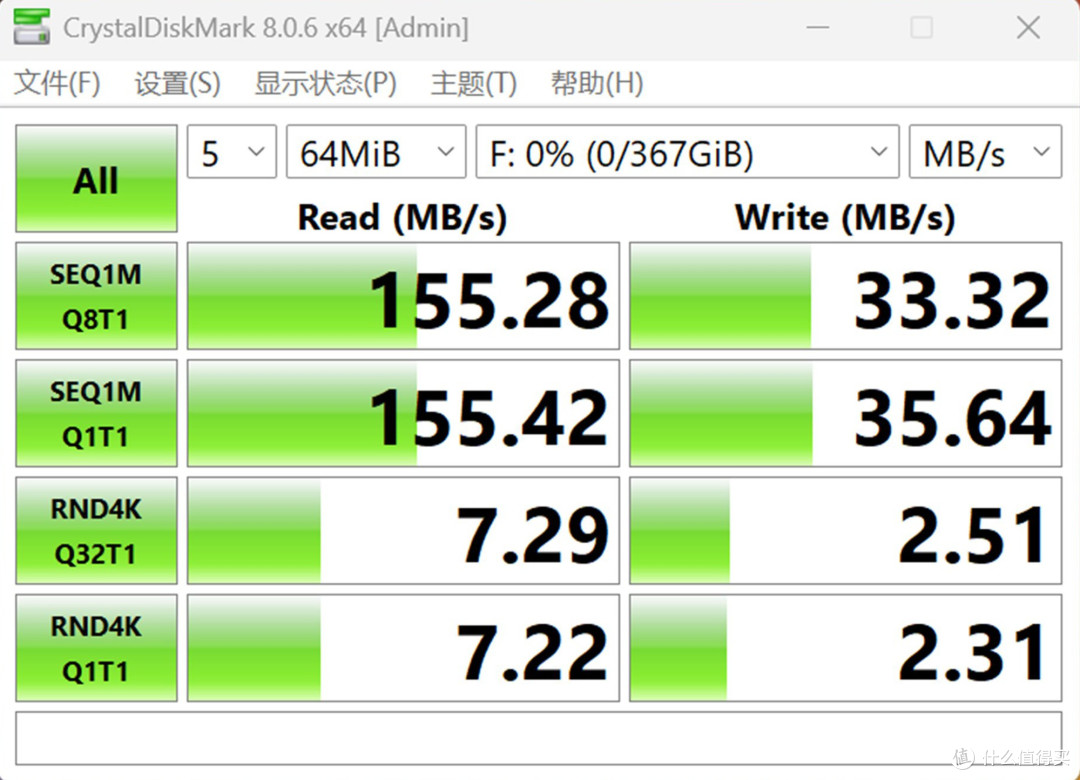Select the 7.29 read result

(x=403, y=531)
